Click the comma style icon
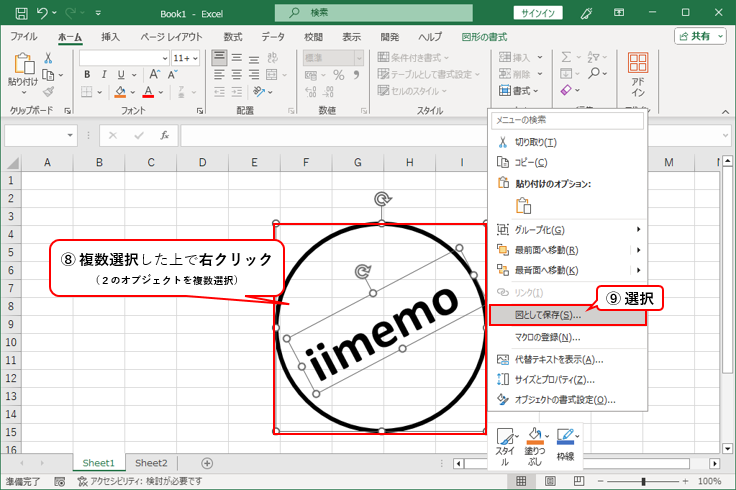This screenshot has width=736, height=490. (357, 75)
